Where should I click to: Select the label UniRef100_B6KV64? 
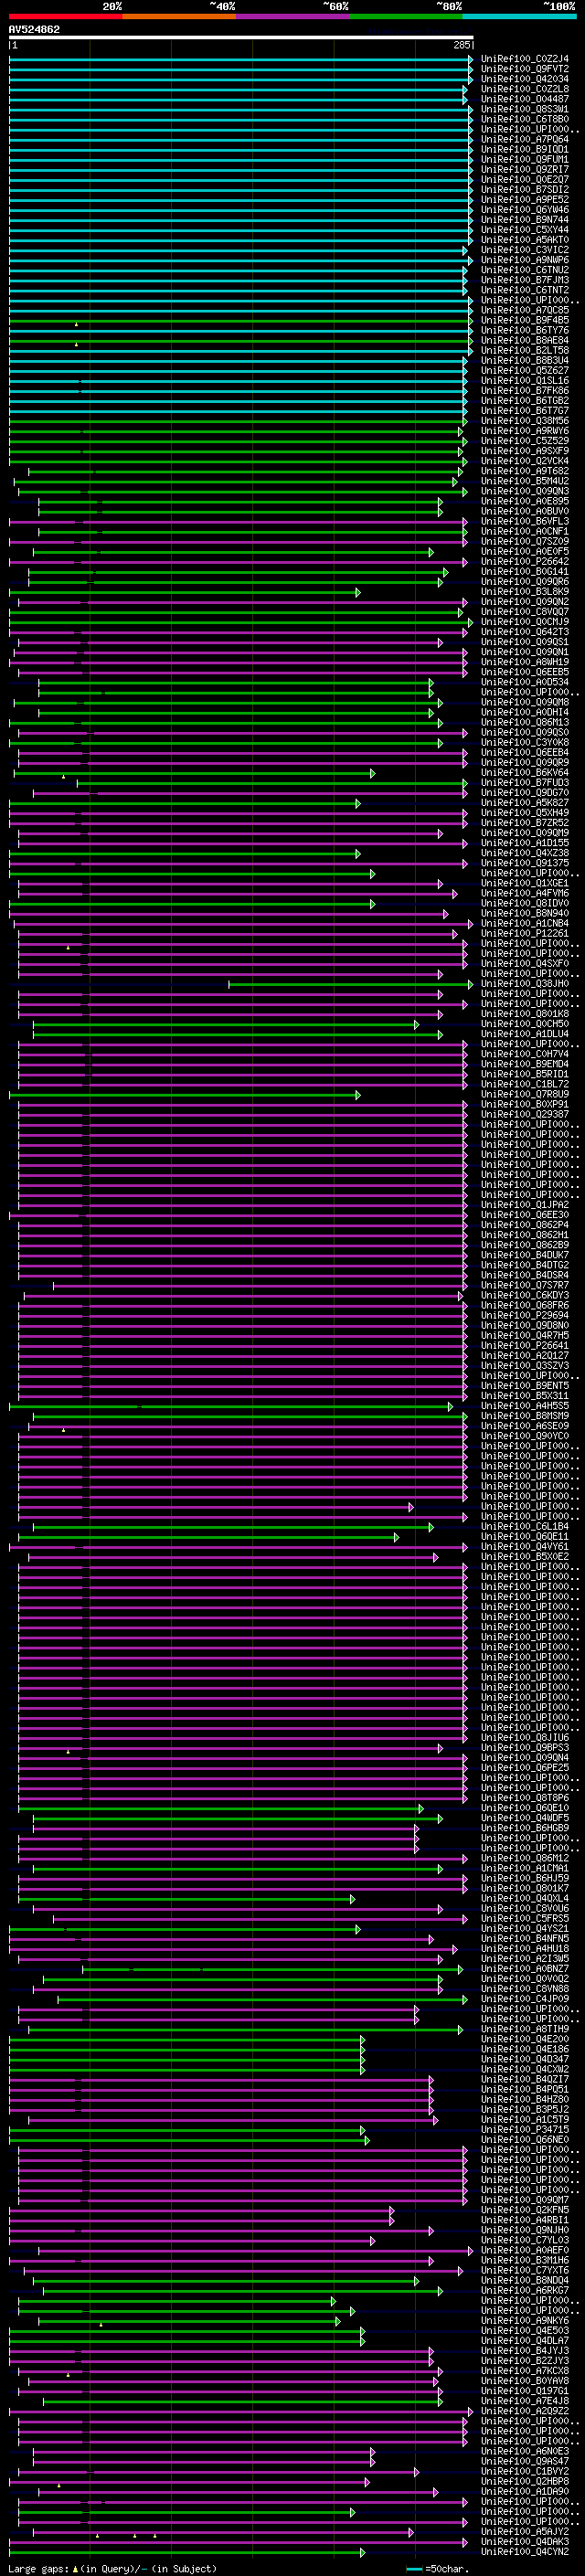click(x=525, y=773)
